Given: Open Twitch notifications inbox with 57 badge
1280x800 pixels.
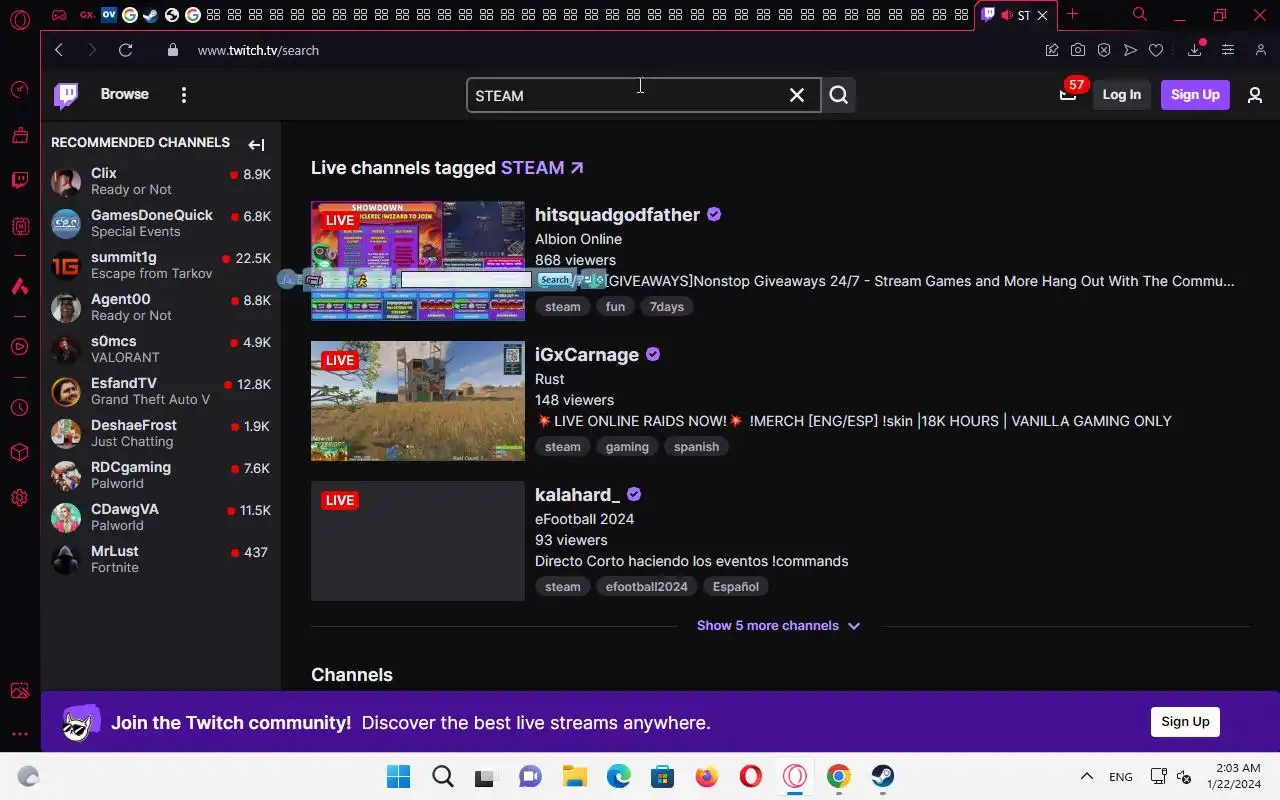Looking at the screenshot, I should (x=1068, y=94).
